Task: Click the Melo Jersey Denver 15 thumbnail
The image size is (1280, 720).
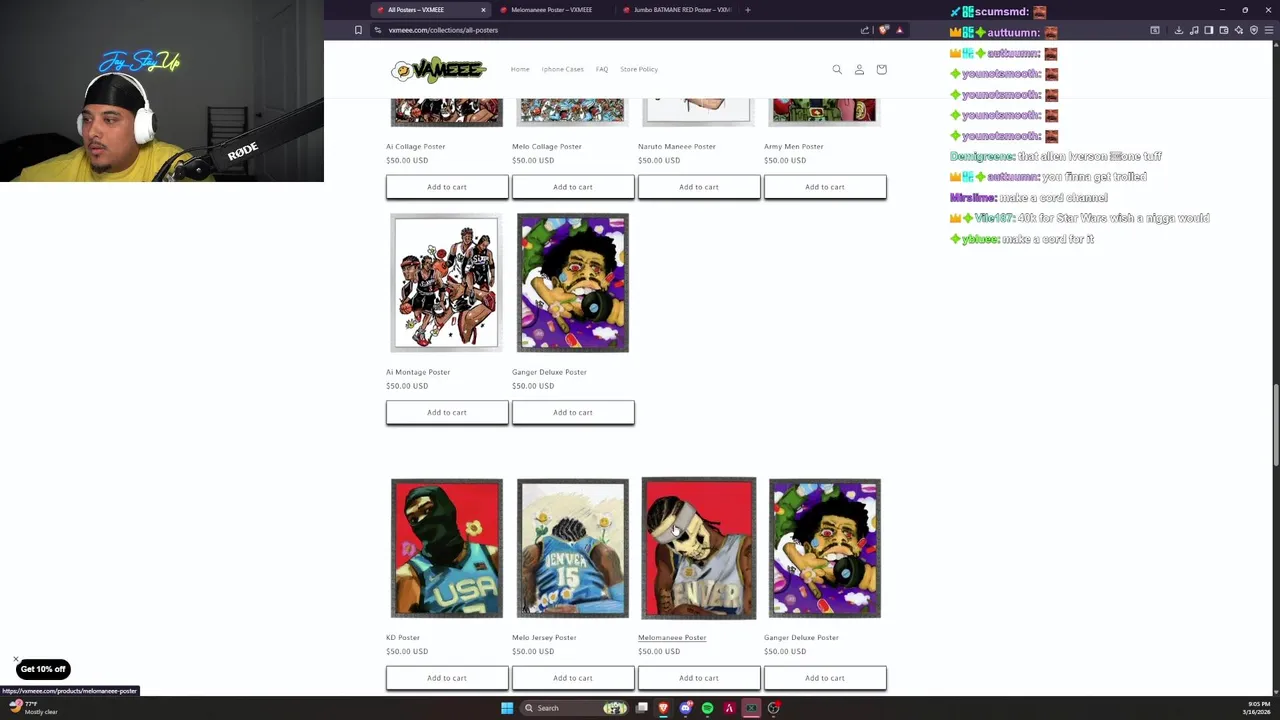Action: pyautogui.click(x=573, y=548)
